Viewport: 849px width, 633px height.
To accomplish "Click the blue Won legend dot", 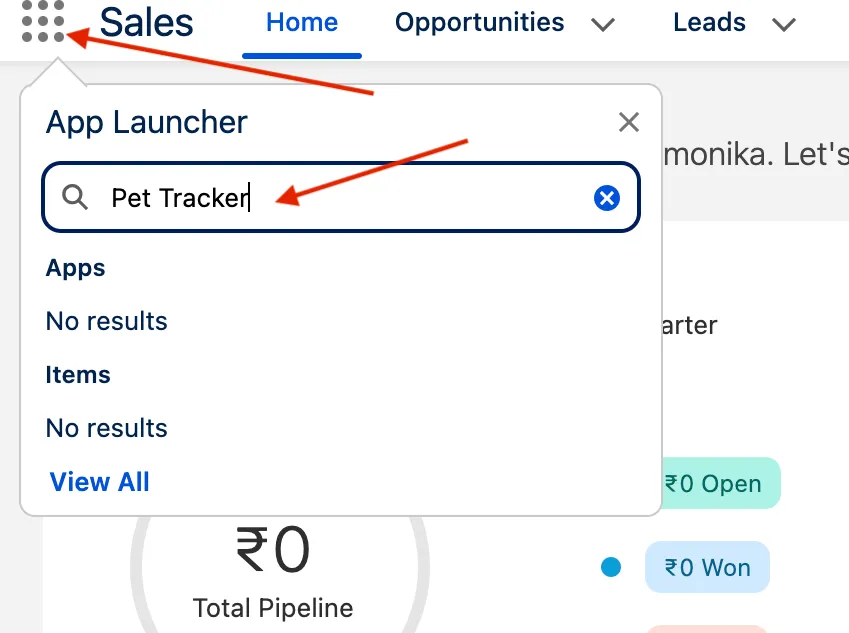I will click(610, 568).
